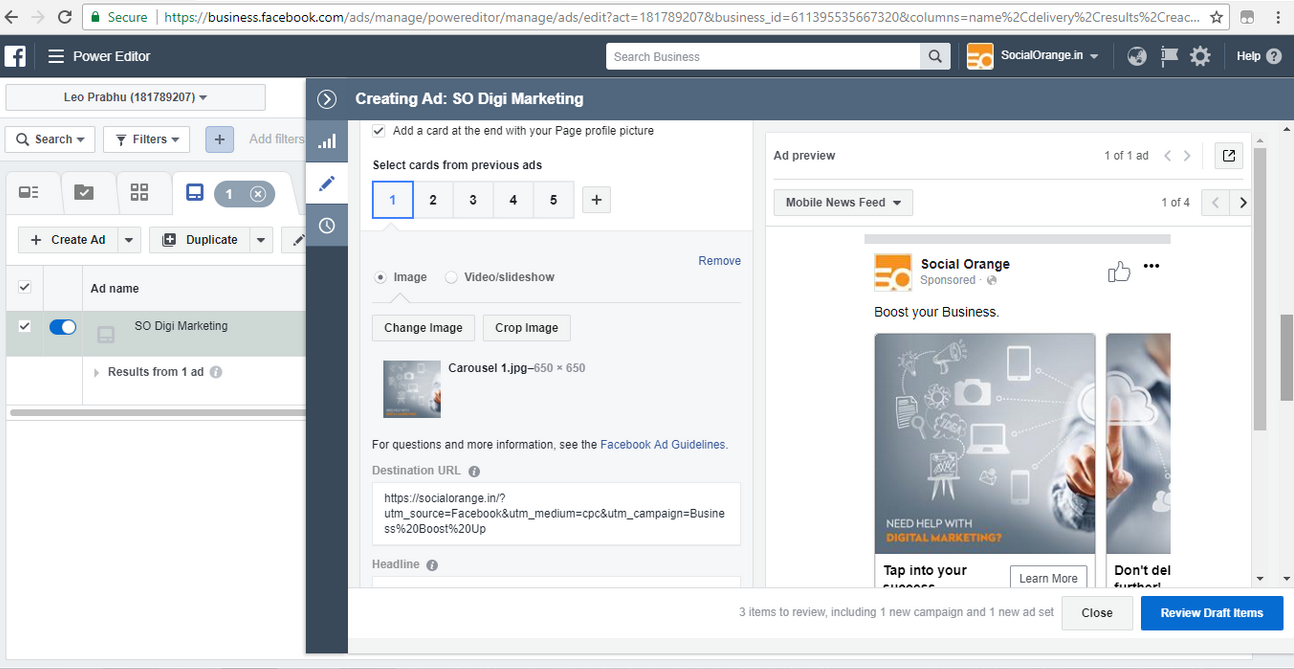The image size is (1294, 669).
Task: Open the settings gear in top navigation
Action: click(x=1200, y=56)
